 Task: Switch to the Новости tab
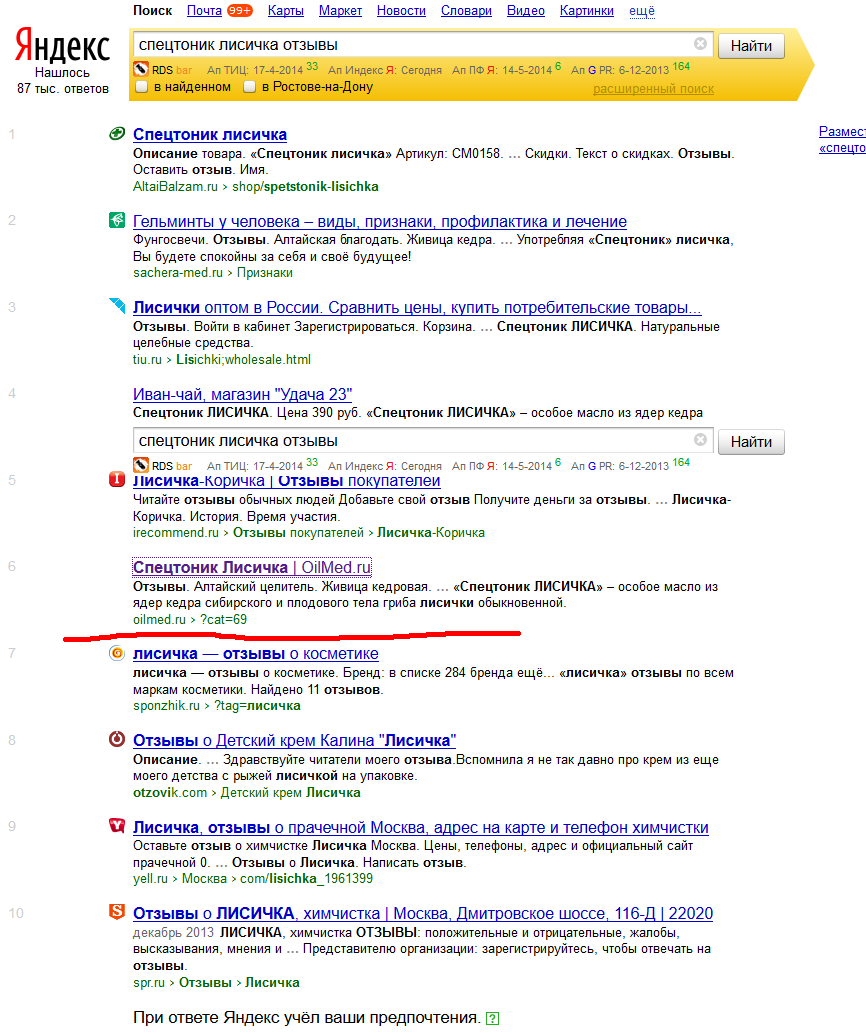point(401,11)
